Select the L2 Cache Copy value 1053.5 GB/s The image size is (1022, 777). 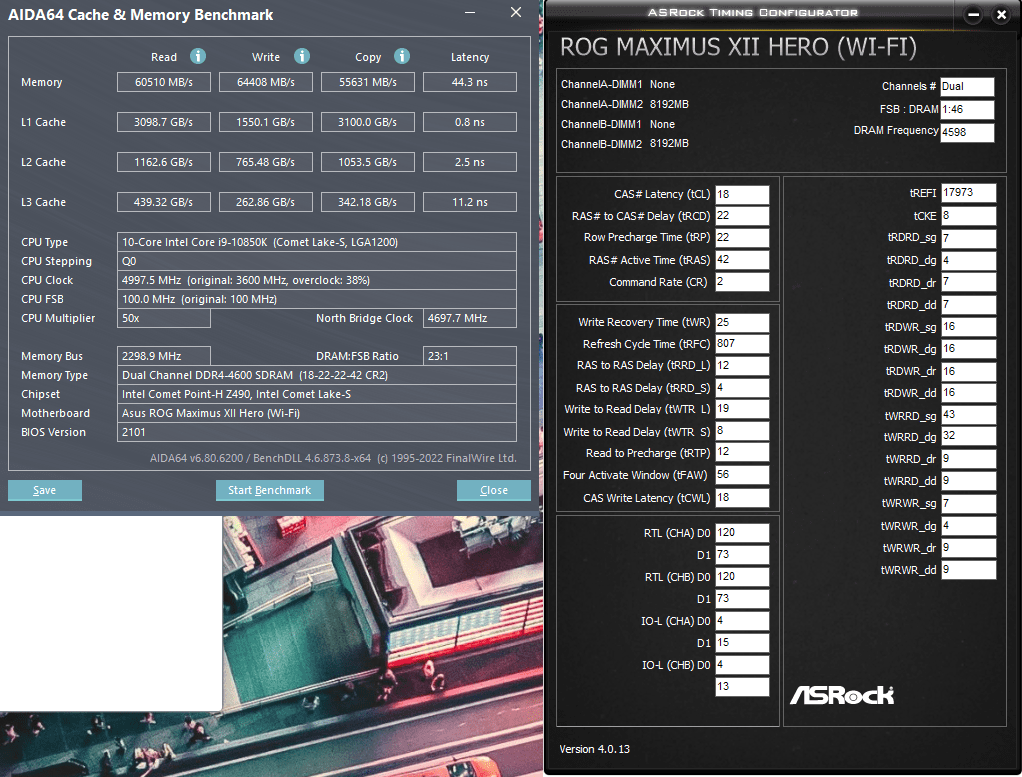368,162
